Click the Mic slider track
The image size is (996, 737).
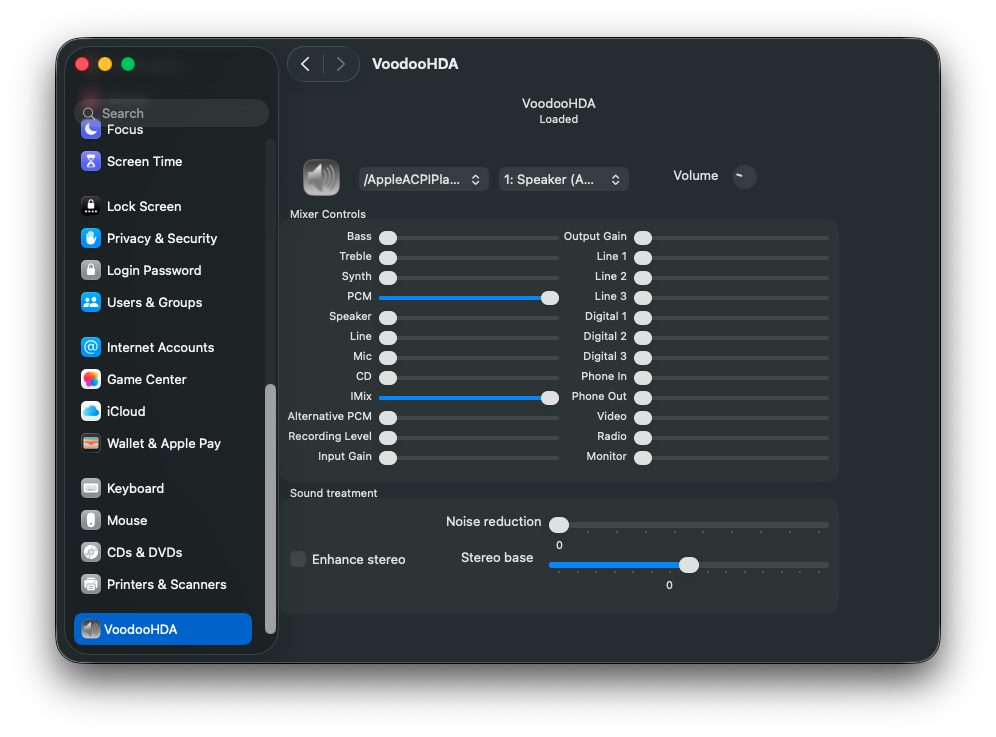click(469, 358)
